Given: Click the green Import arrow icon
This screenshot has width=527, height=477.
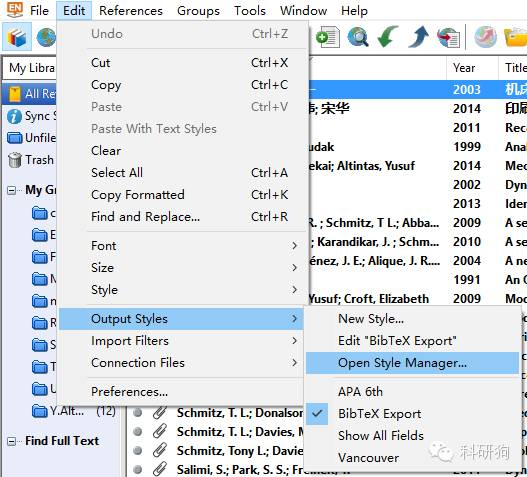Looking at the screenshot, I should [388, 36].
